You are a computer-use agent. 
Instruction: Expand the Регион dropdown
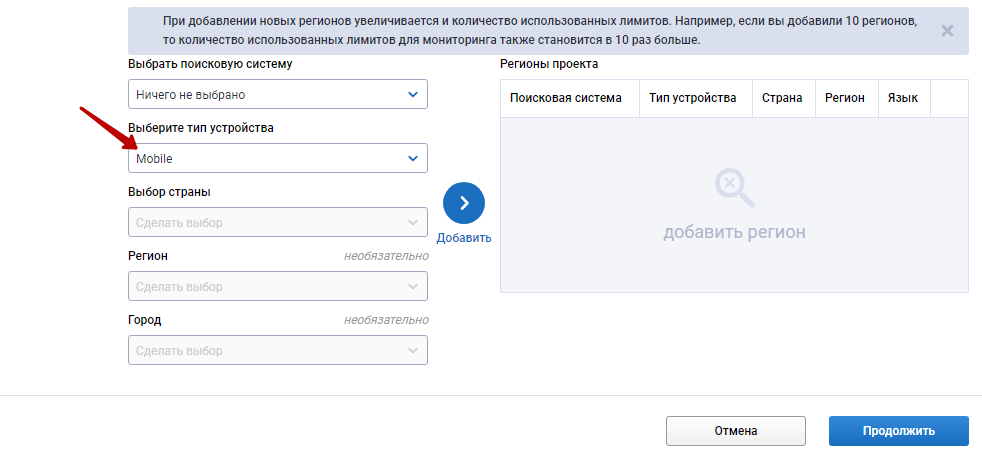click(x=277, y=286)
